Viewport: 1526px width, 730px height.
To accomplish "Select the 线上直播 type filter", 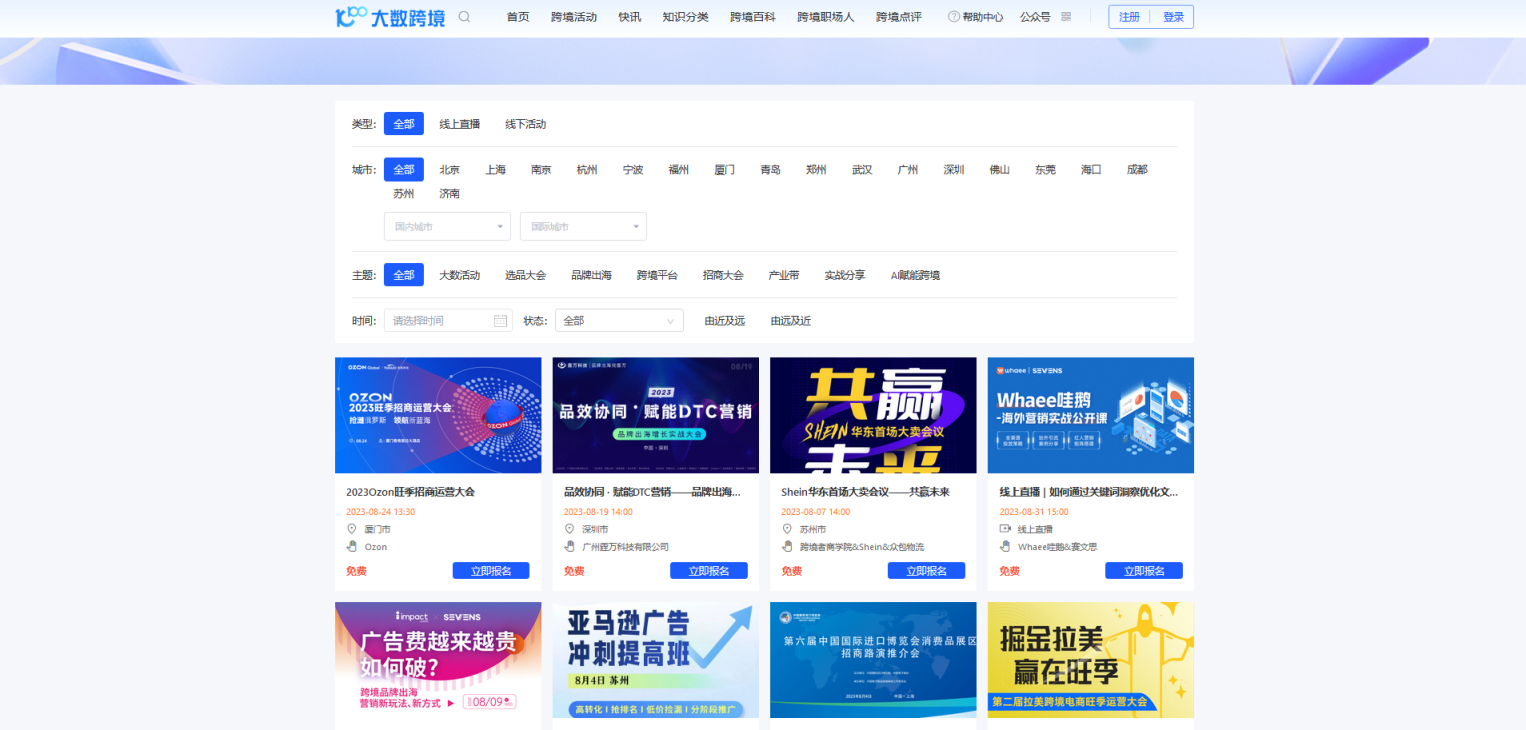I will point(460,123).
